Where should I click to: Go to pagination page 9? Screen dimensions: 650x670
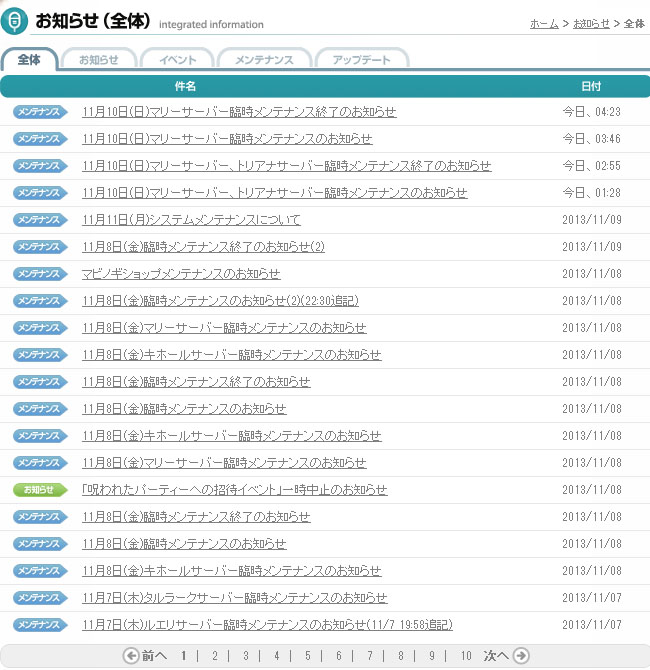[x=432, y=655]
